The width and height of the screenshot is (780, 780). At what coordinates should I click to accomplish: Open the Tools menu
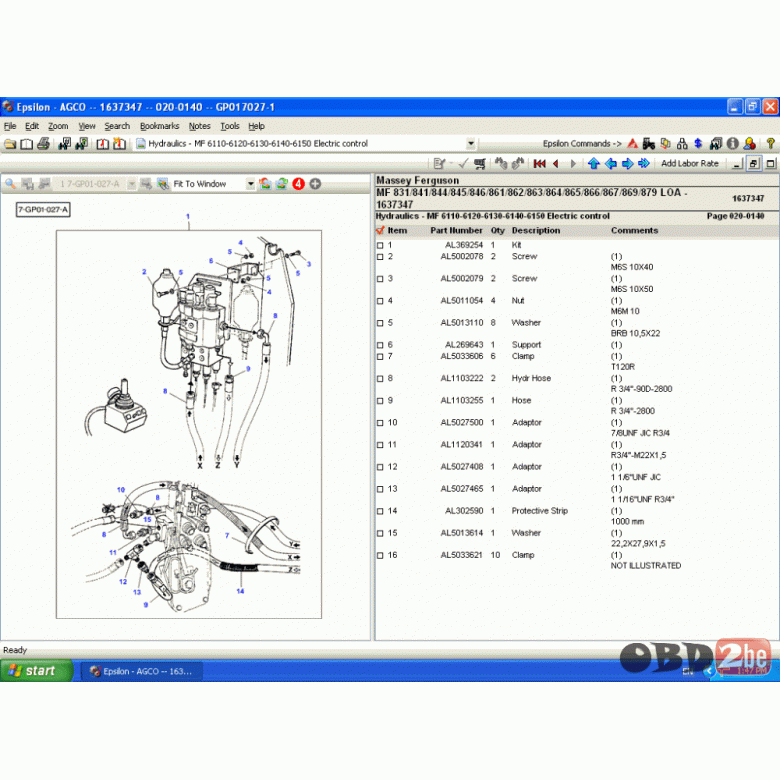pos(230,126)
